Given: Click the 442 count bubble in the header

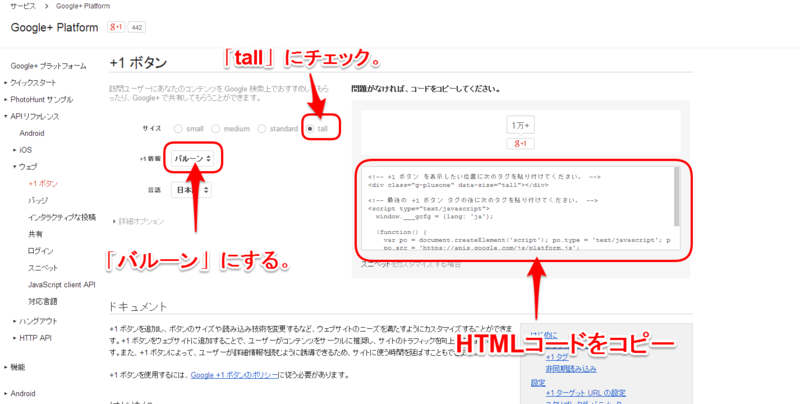Looking at the screenshot, I should tap(136, 28).
